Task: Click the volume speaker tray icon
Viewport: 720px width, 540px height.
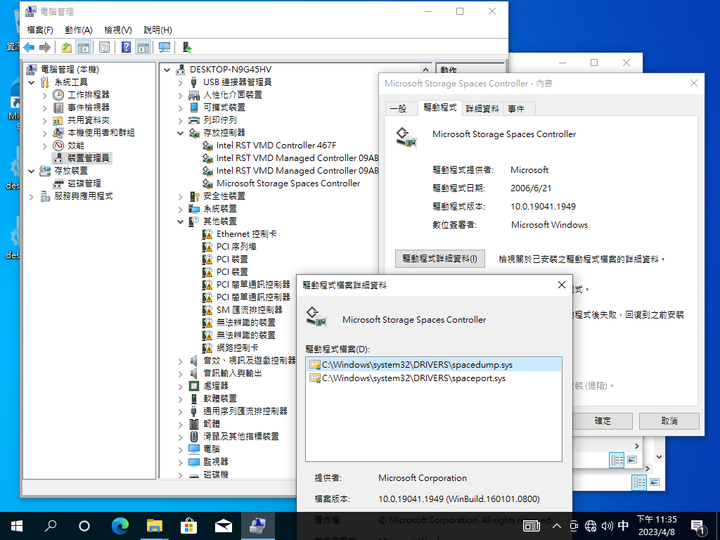Action: (x=607, y=526)
